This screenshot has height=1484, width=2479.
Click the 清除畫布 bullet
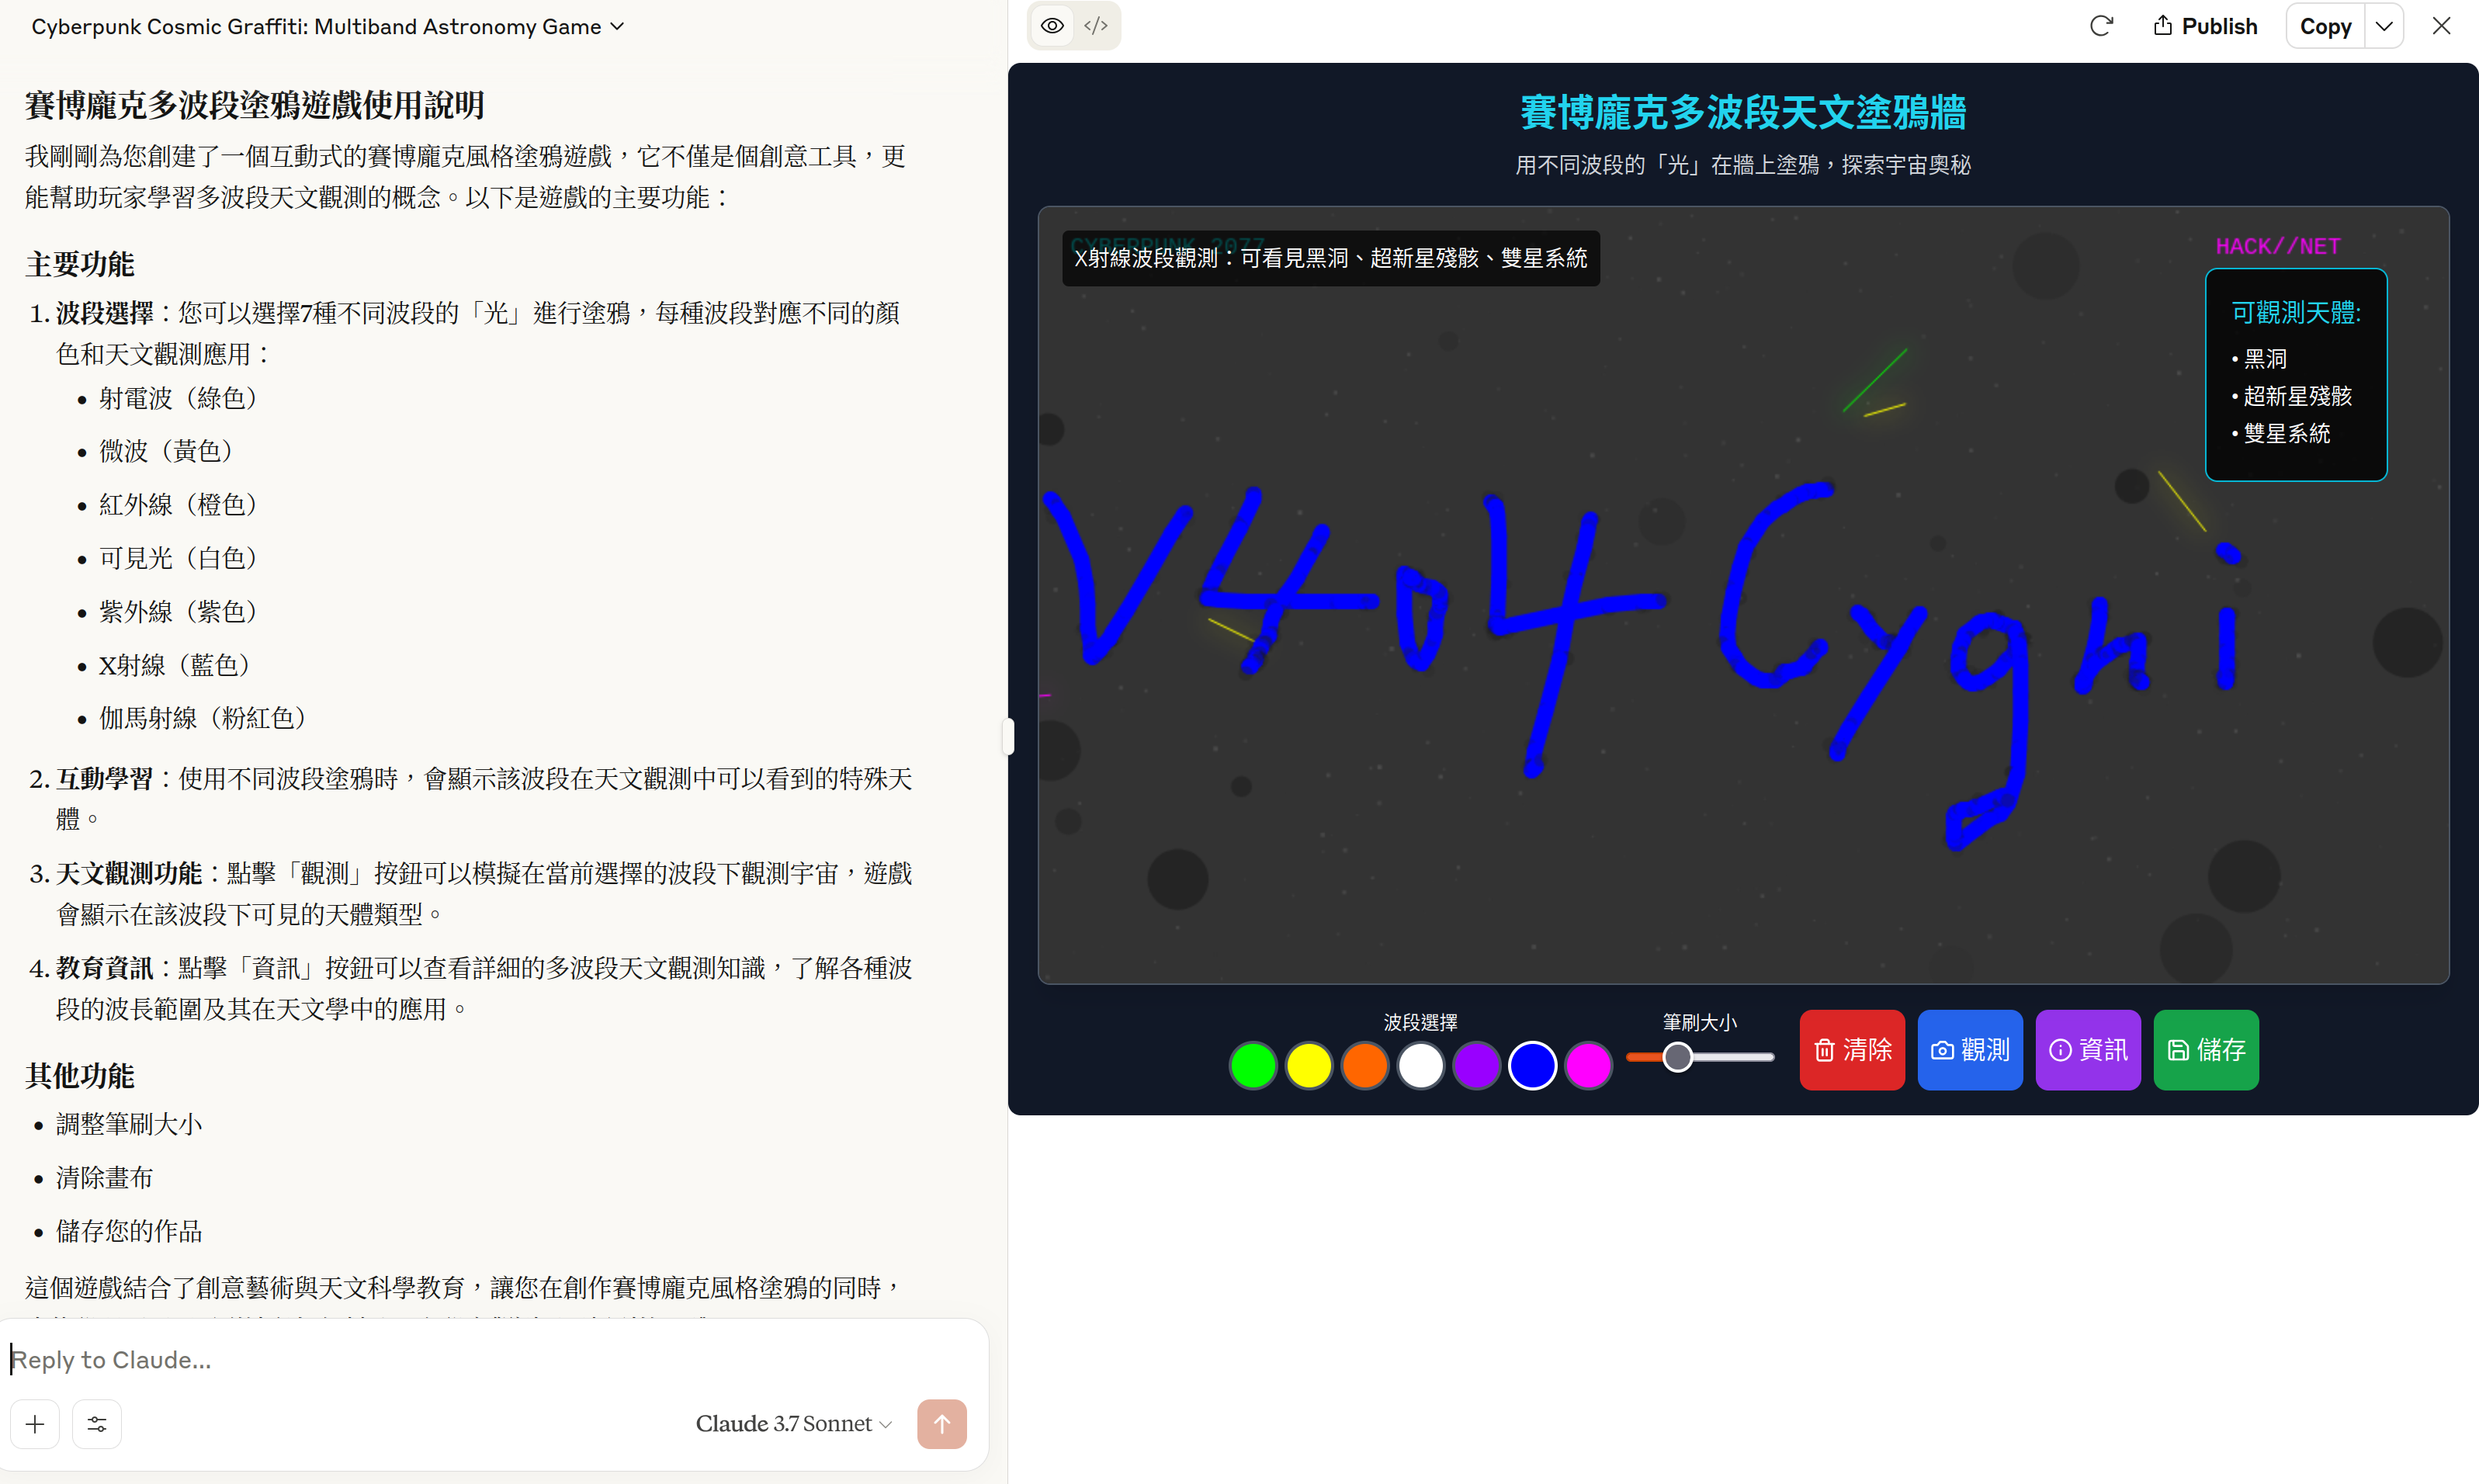pyautogui.click(x=105, y=1178)
